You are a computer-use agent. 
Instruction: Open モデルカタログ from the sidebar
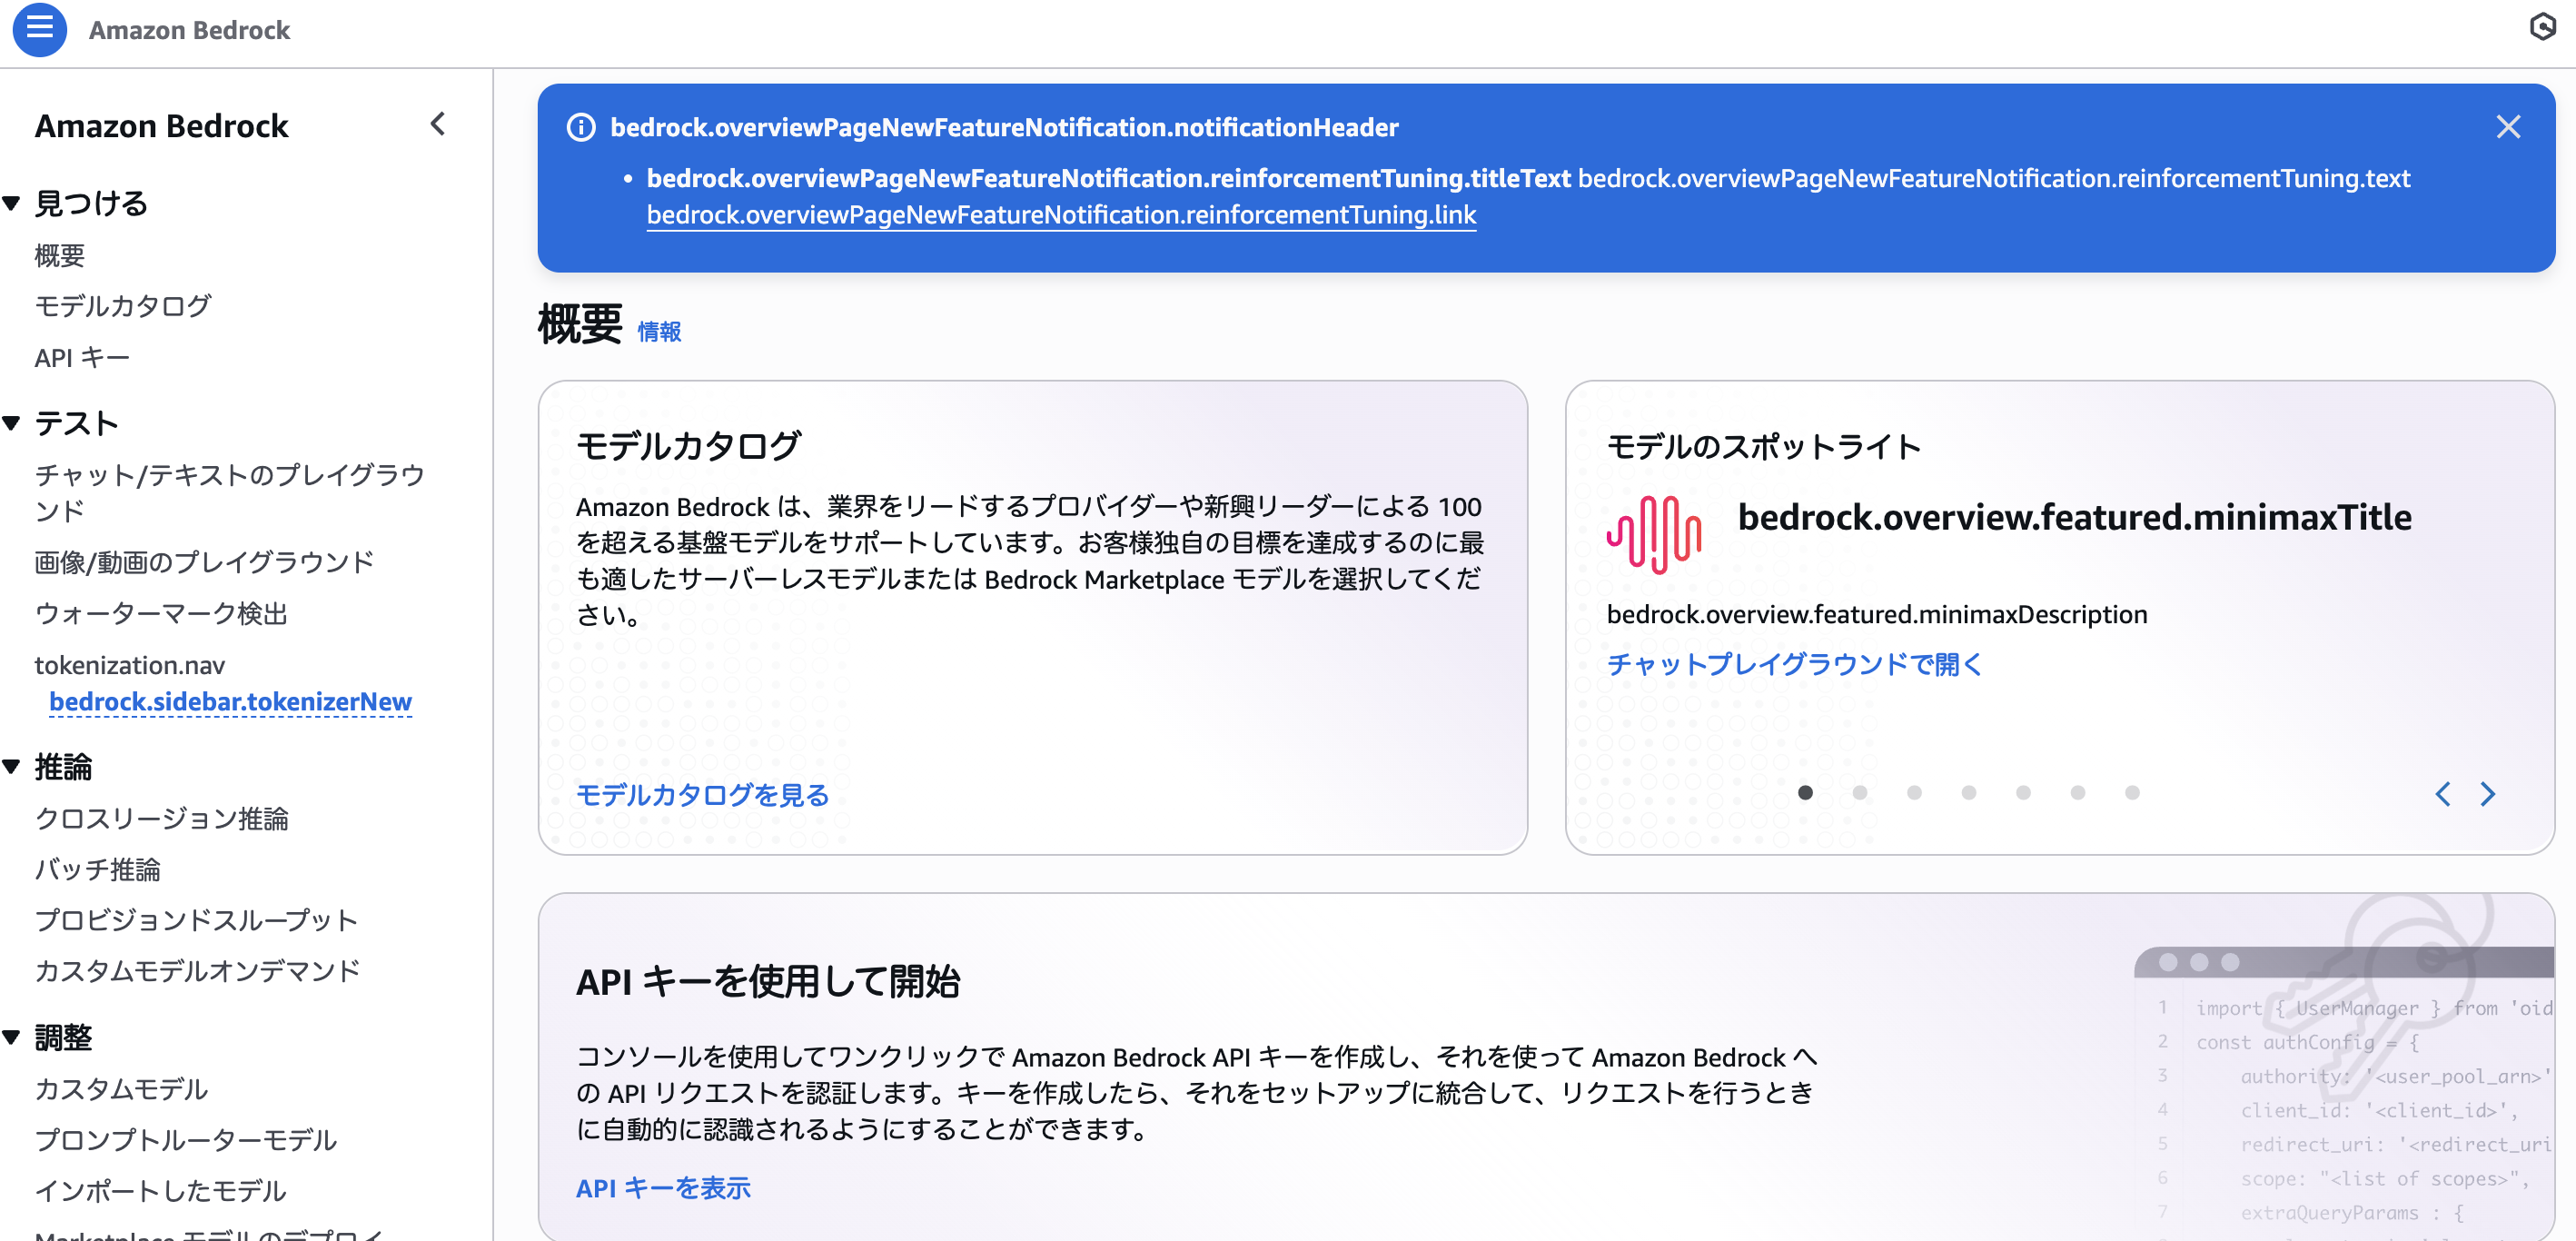point(123,306)
